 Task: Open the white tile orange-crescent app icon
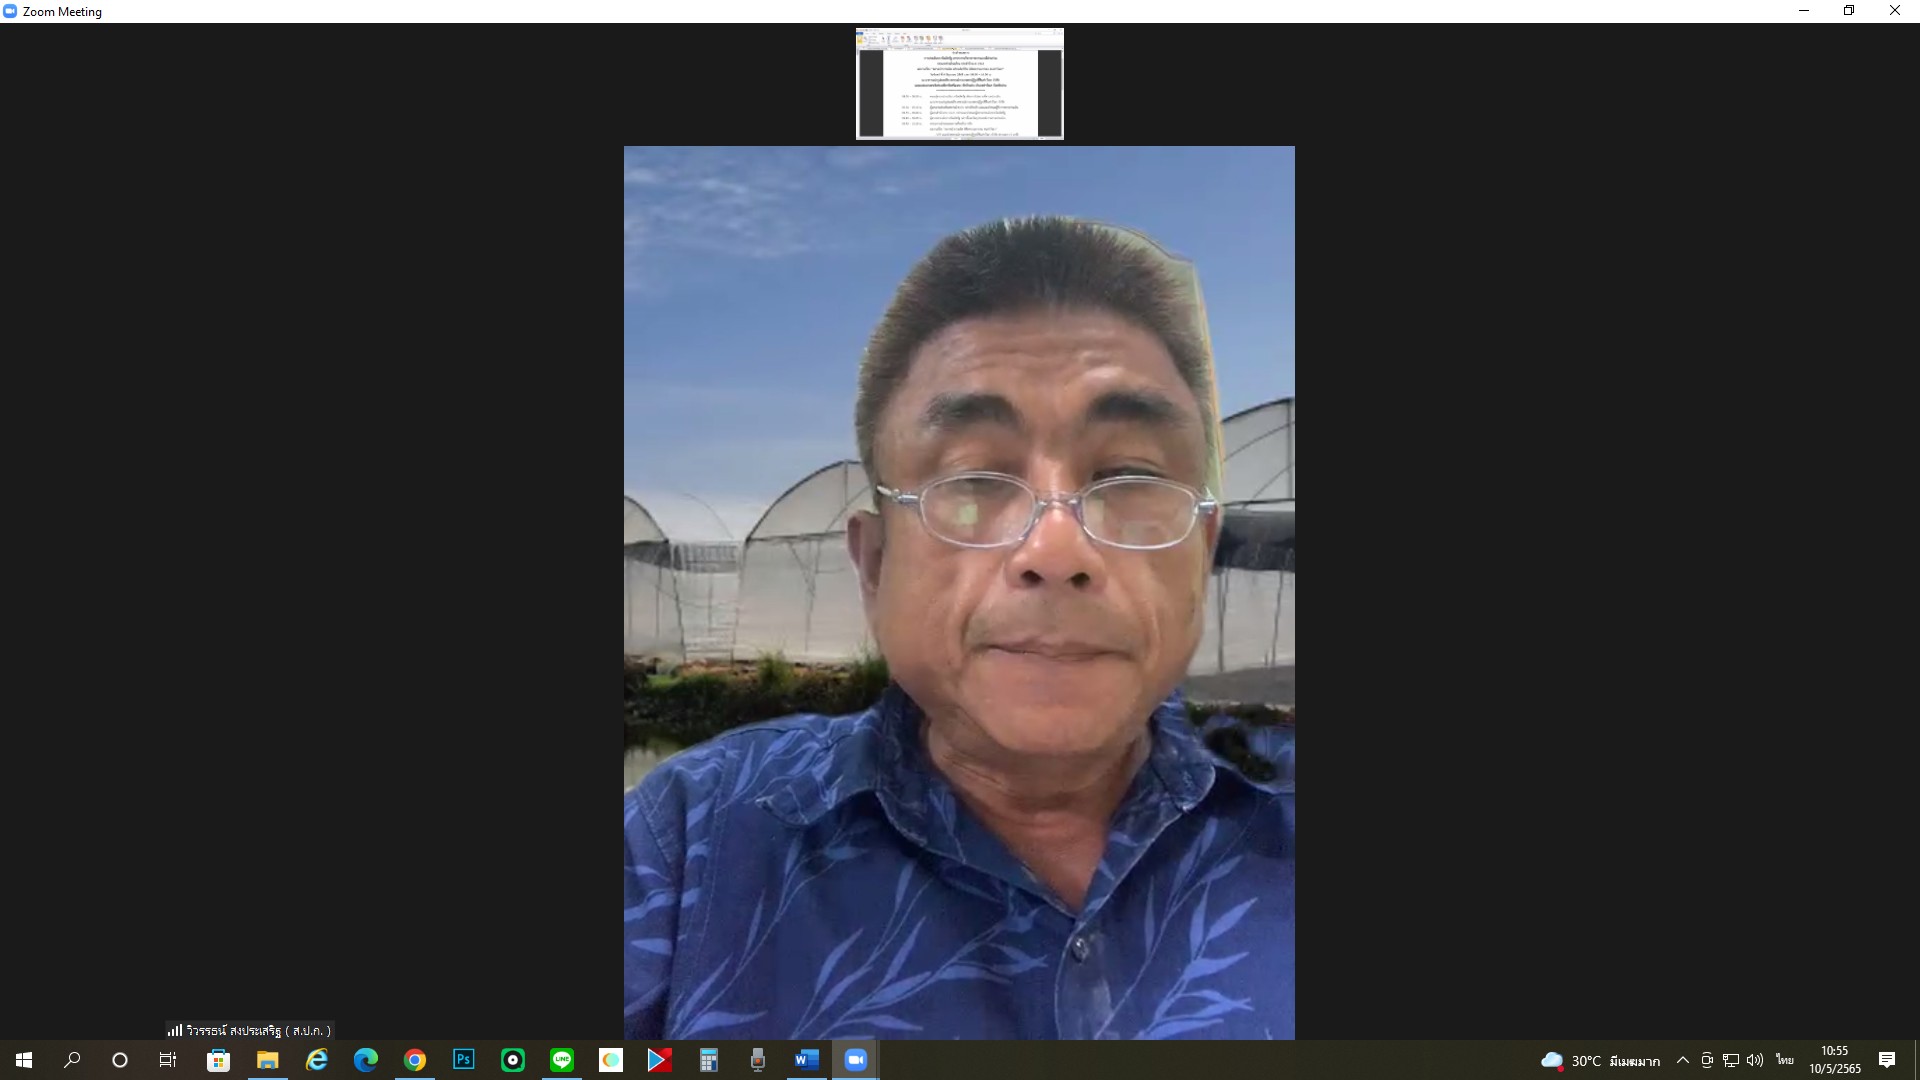610,1060
